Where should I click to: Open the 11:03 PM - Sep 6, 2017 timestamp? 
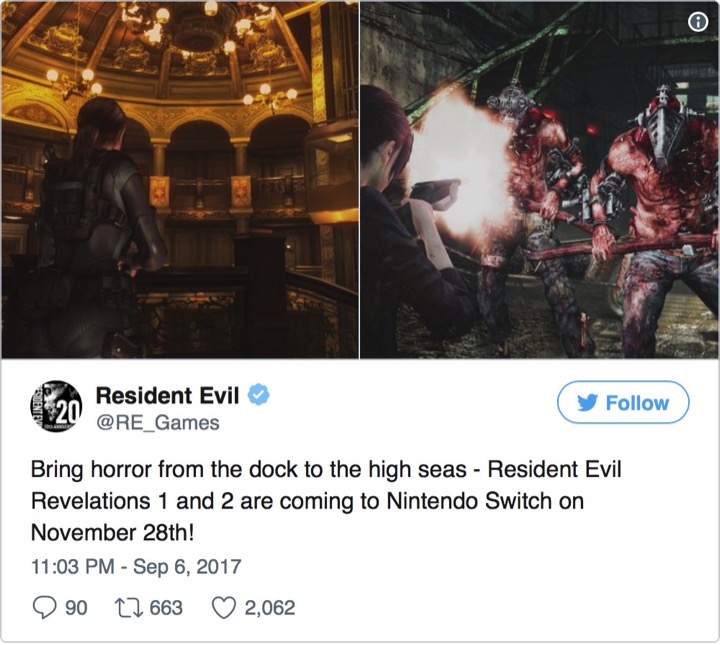pos(136,566)
